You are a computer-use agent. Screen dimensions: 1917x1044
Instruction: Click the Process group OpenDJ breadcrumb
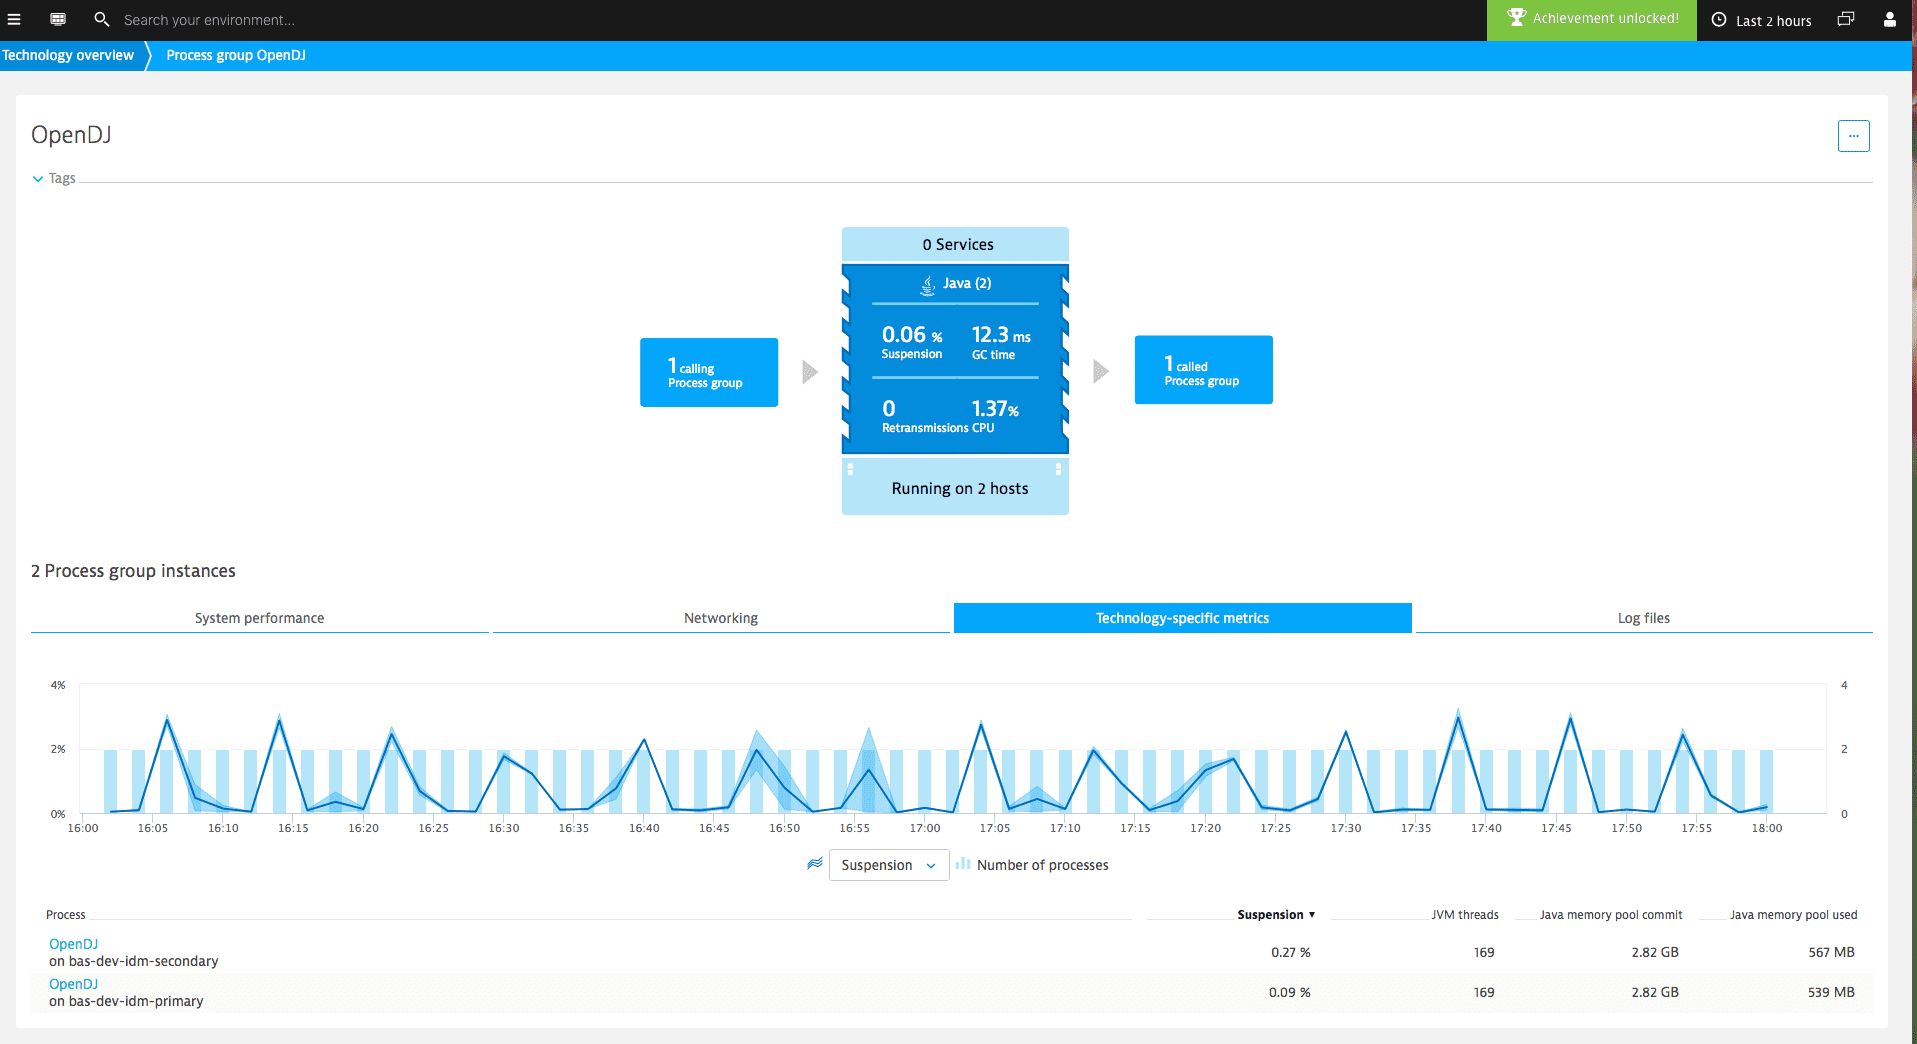236,55
